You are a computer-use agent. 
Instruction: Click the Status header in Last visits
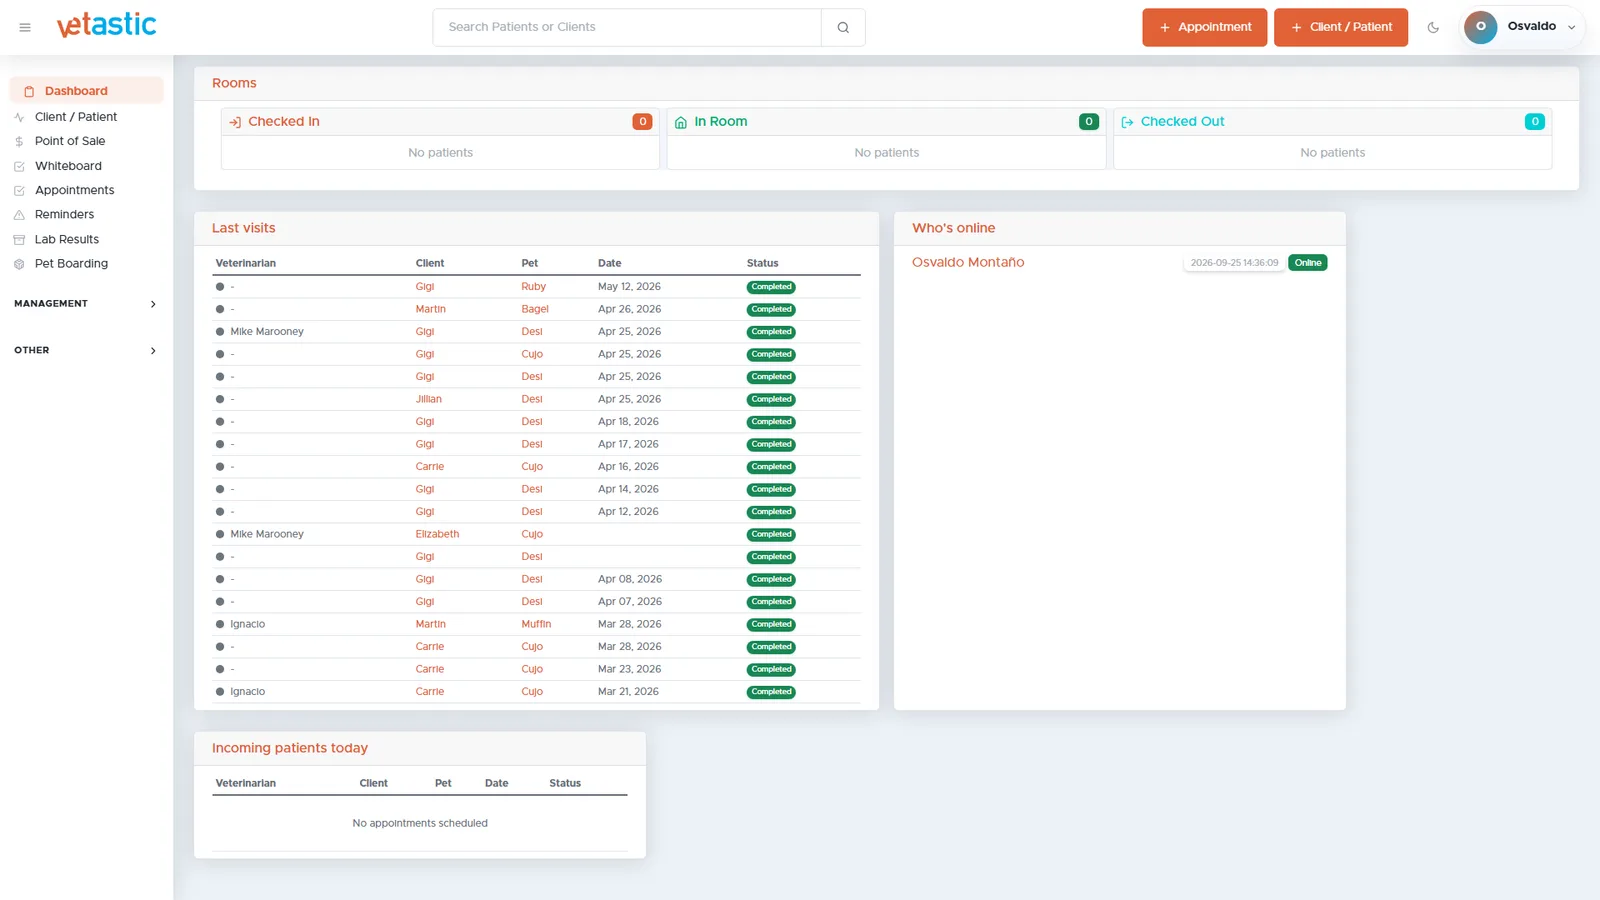click(762, 263)
